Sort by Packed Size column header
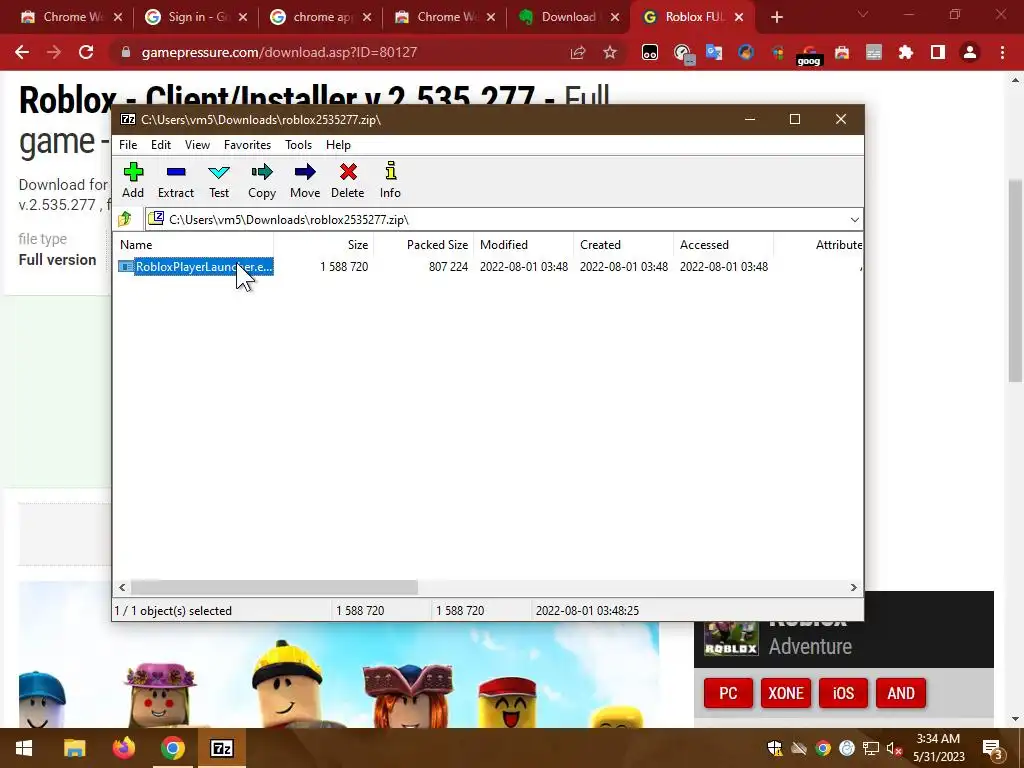The image size is (1024, 768). pyautogui.click(x=424, y=245)
